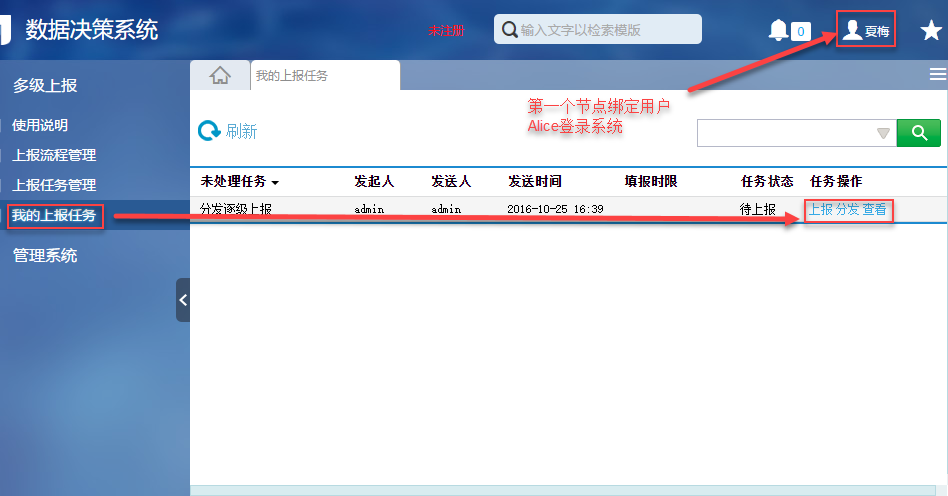Focus the 输入文字以检索模版 search field
This screenshot has width=948, height=496.
click(x=597, y=29)
